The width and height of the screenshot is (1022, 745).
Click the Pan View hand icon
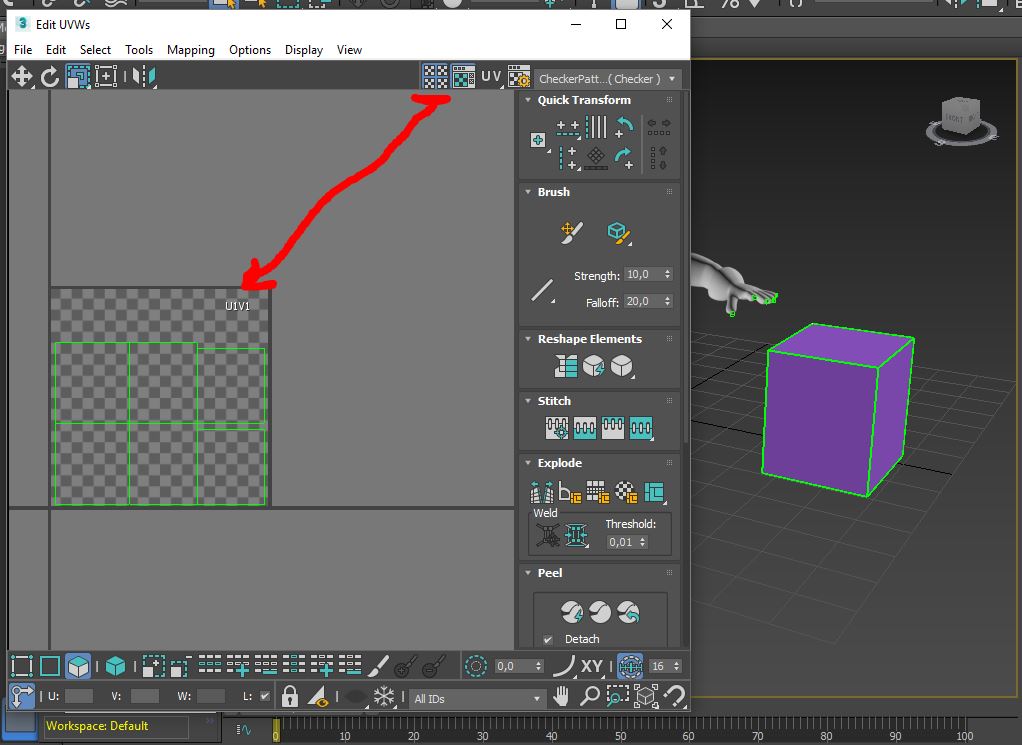[563, 696]
